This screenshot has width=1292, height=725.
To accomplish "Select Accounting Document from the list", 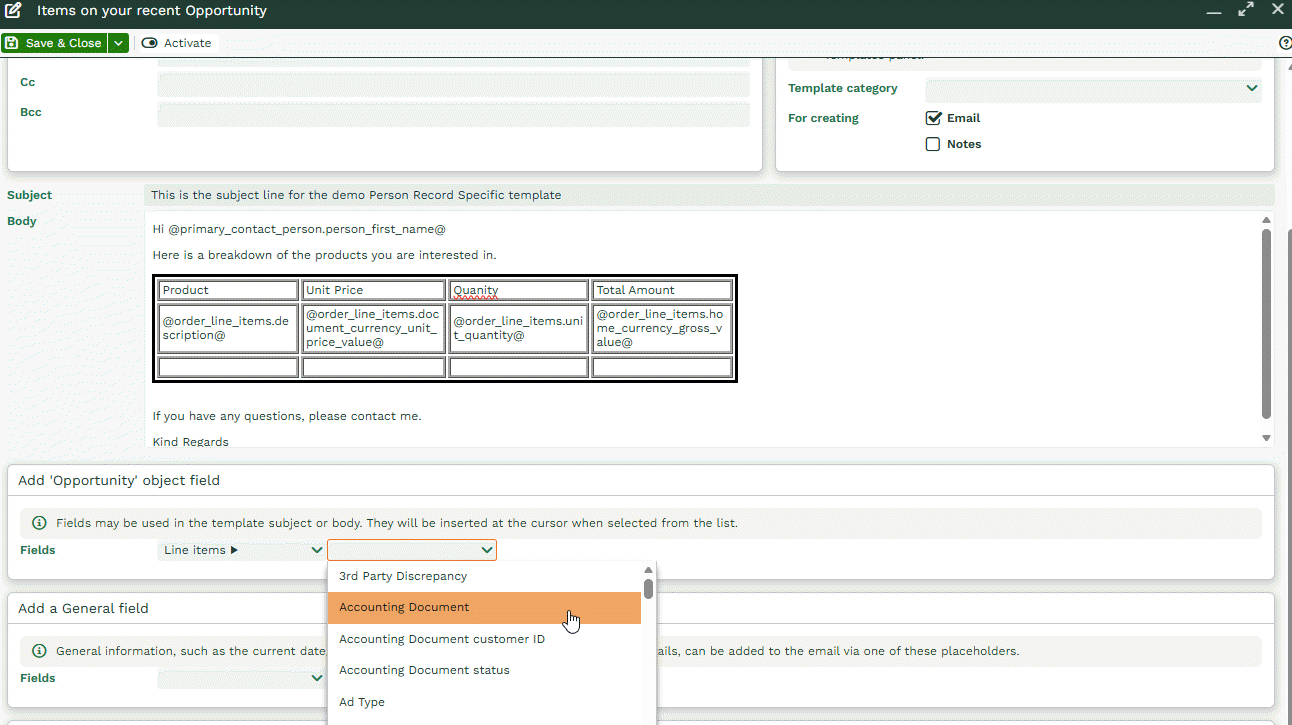I will [485, 607].
